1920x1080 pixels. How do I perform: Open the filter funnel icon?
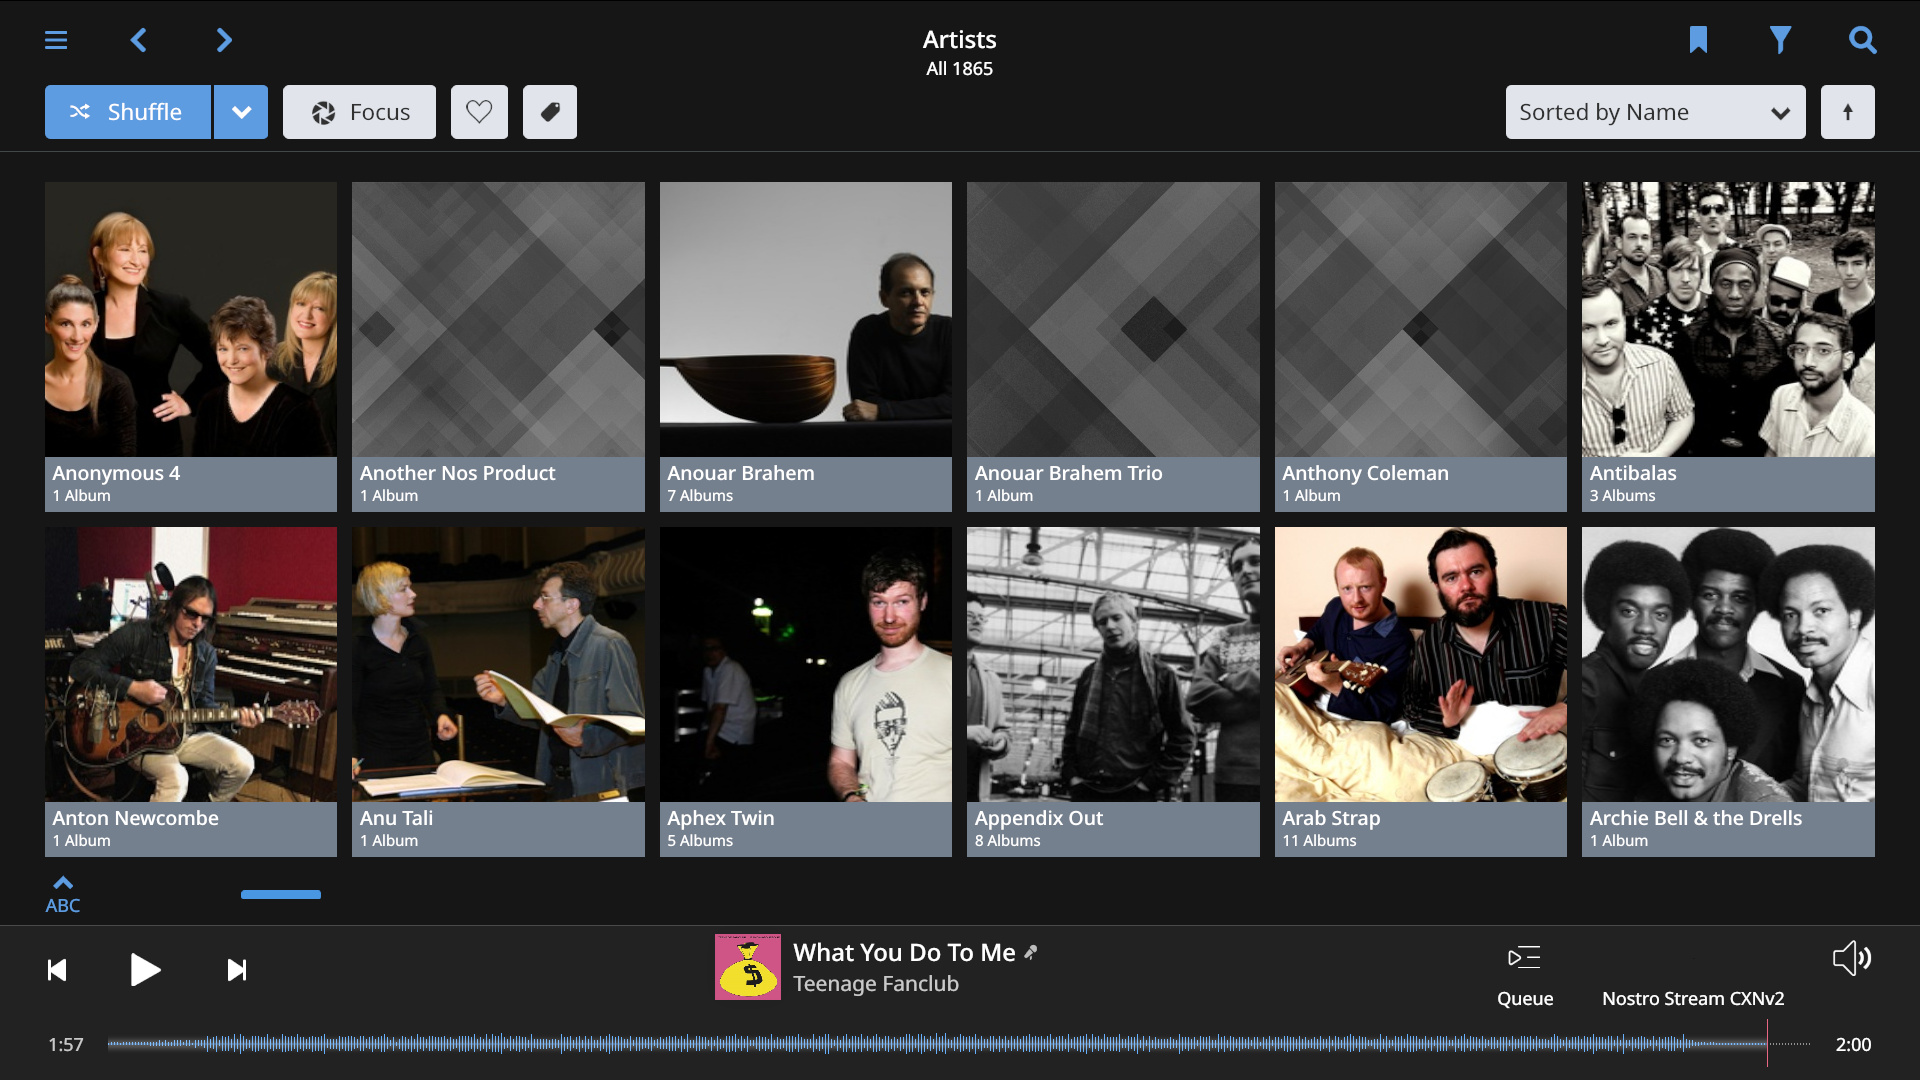(1780, 40)
